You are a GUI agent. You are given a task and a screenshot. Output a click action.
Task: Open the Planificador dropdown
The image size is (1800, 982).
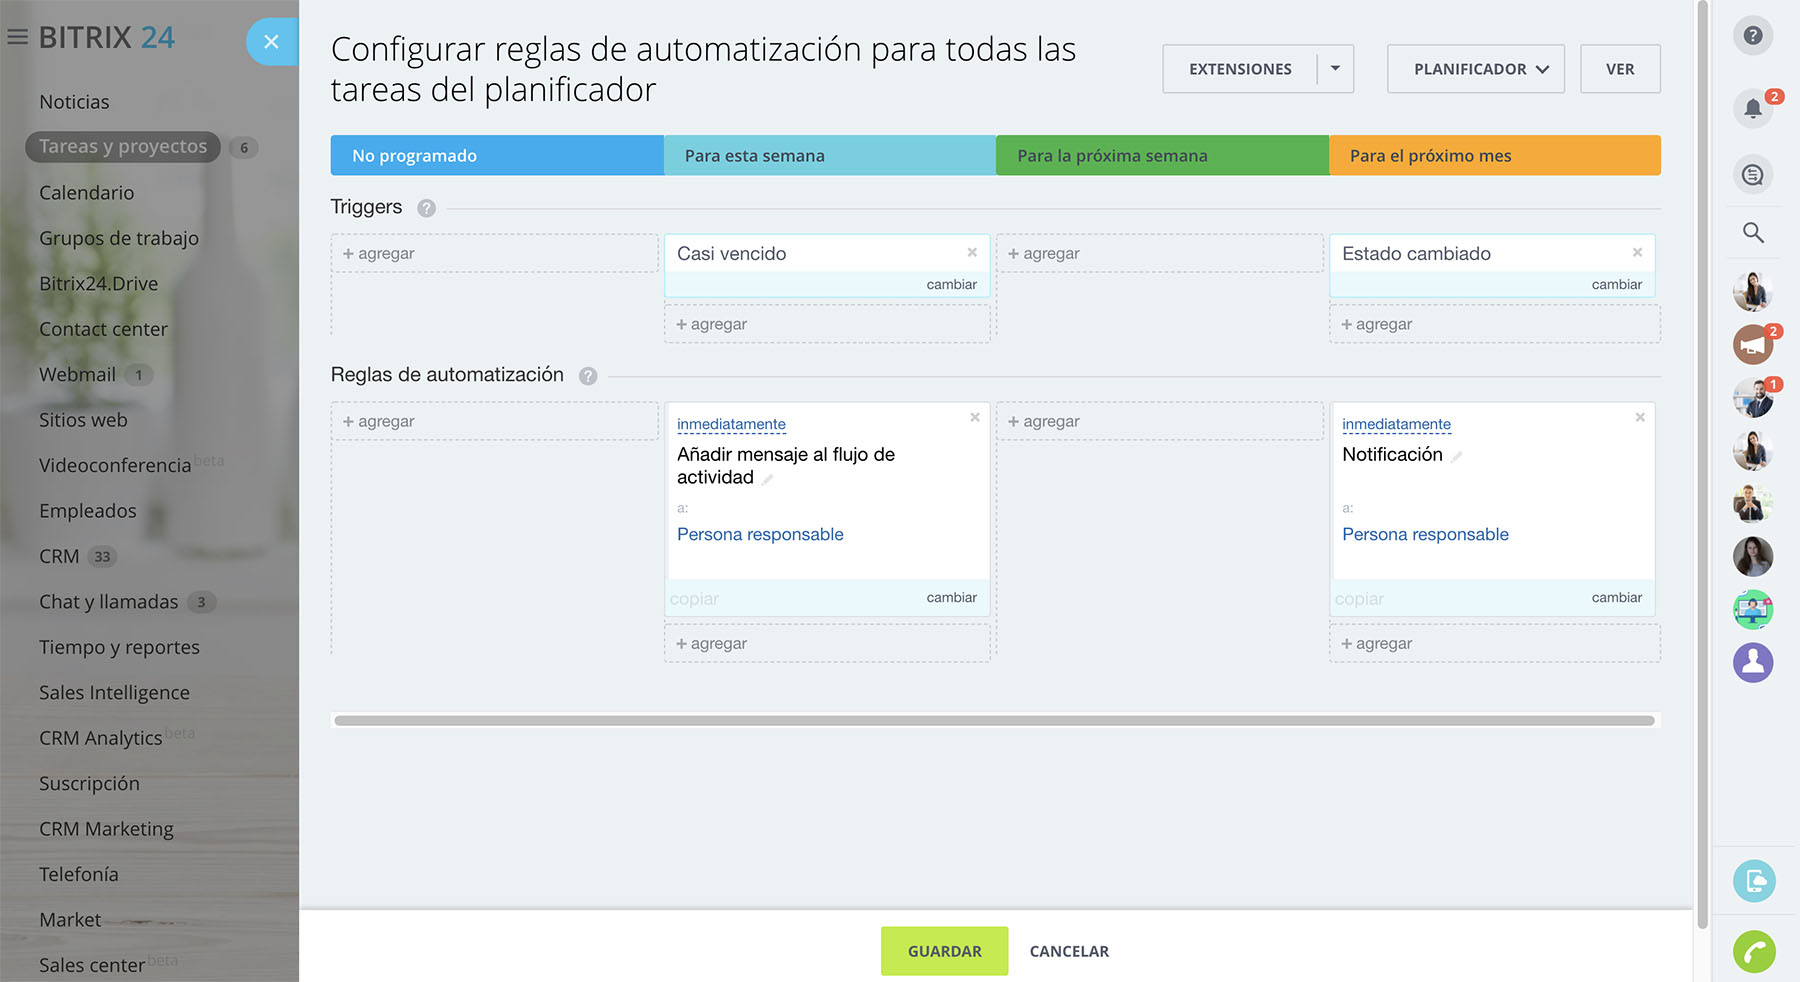tap(1475, 69)
